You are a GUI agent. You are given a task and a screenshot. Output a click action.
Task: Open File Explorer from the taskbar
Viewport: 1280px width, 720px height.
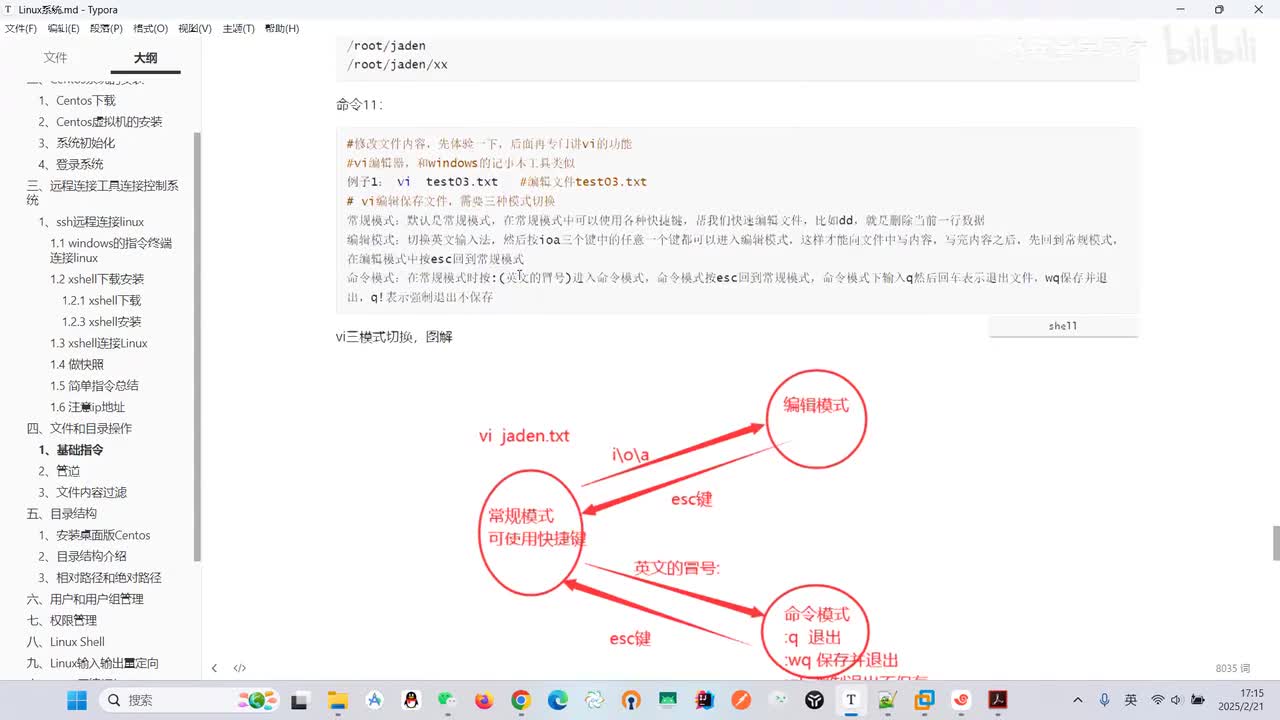(337, 700)
